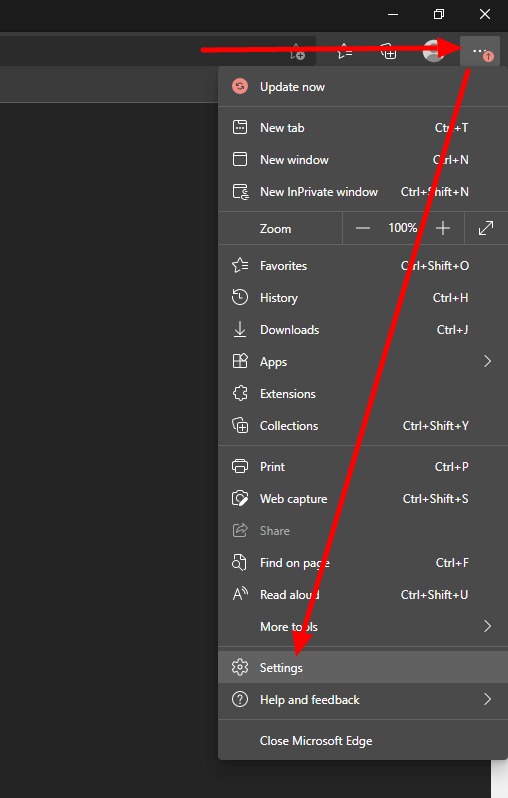Zoom out with the minus button

(x=362, y=228)
